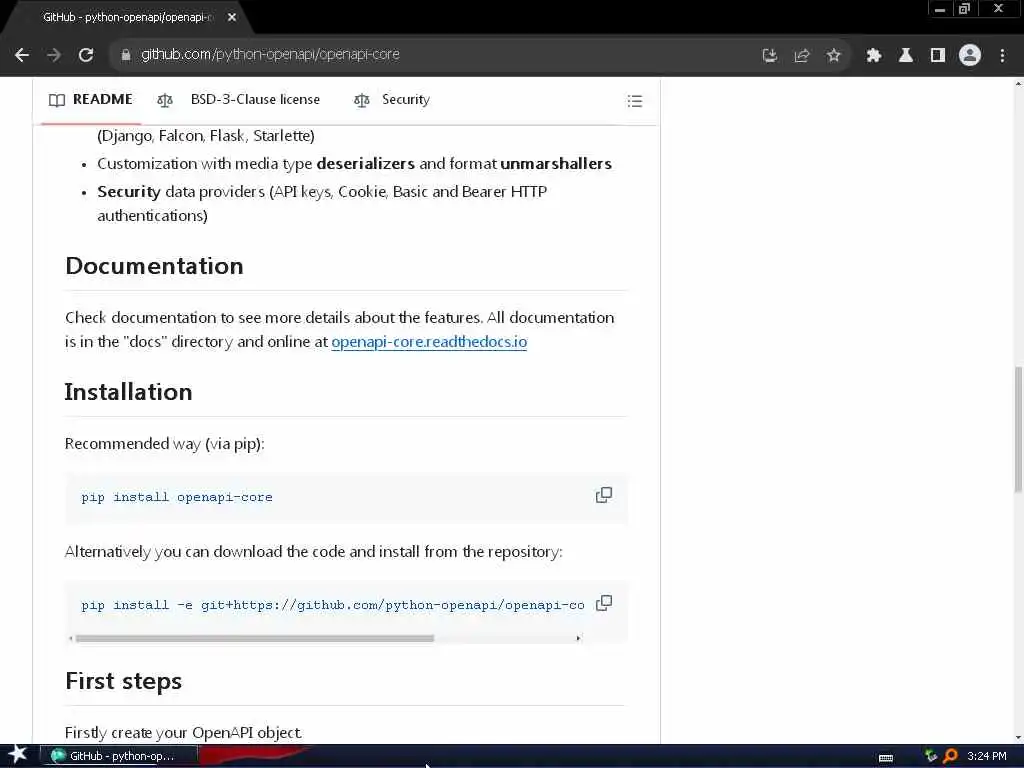Click the code block scroll left arrow
Viewport: 1024px width, 768px height.
[x=71, y=639]
